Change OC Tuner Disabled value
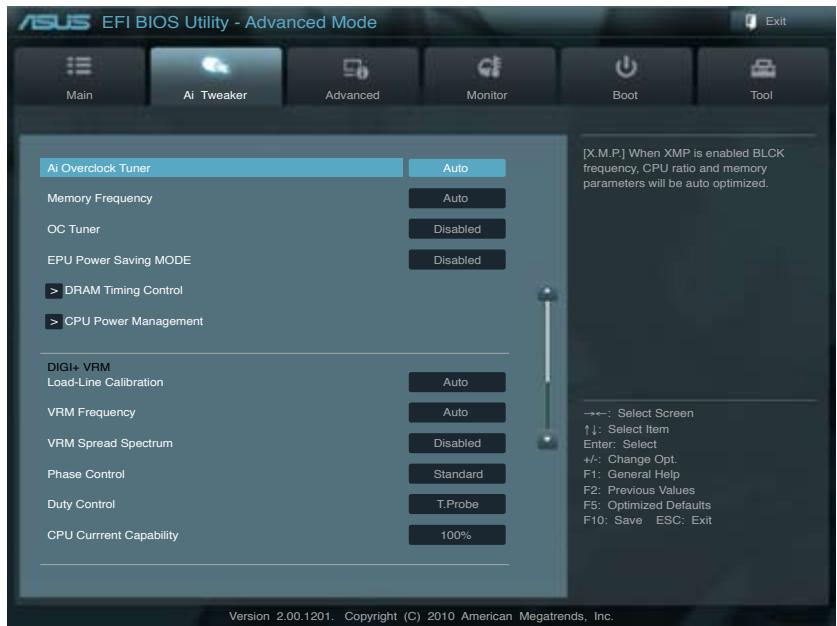 click(x=457, y=229)
